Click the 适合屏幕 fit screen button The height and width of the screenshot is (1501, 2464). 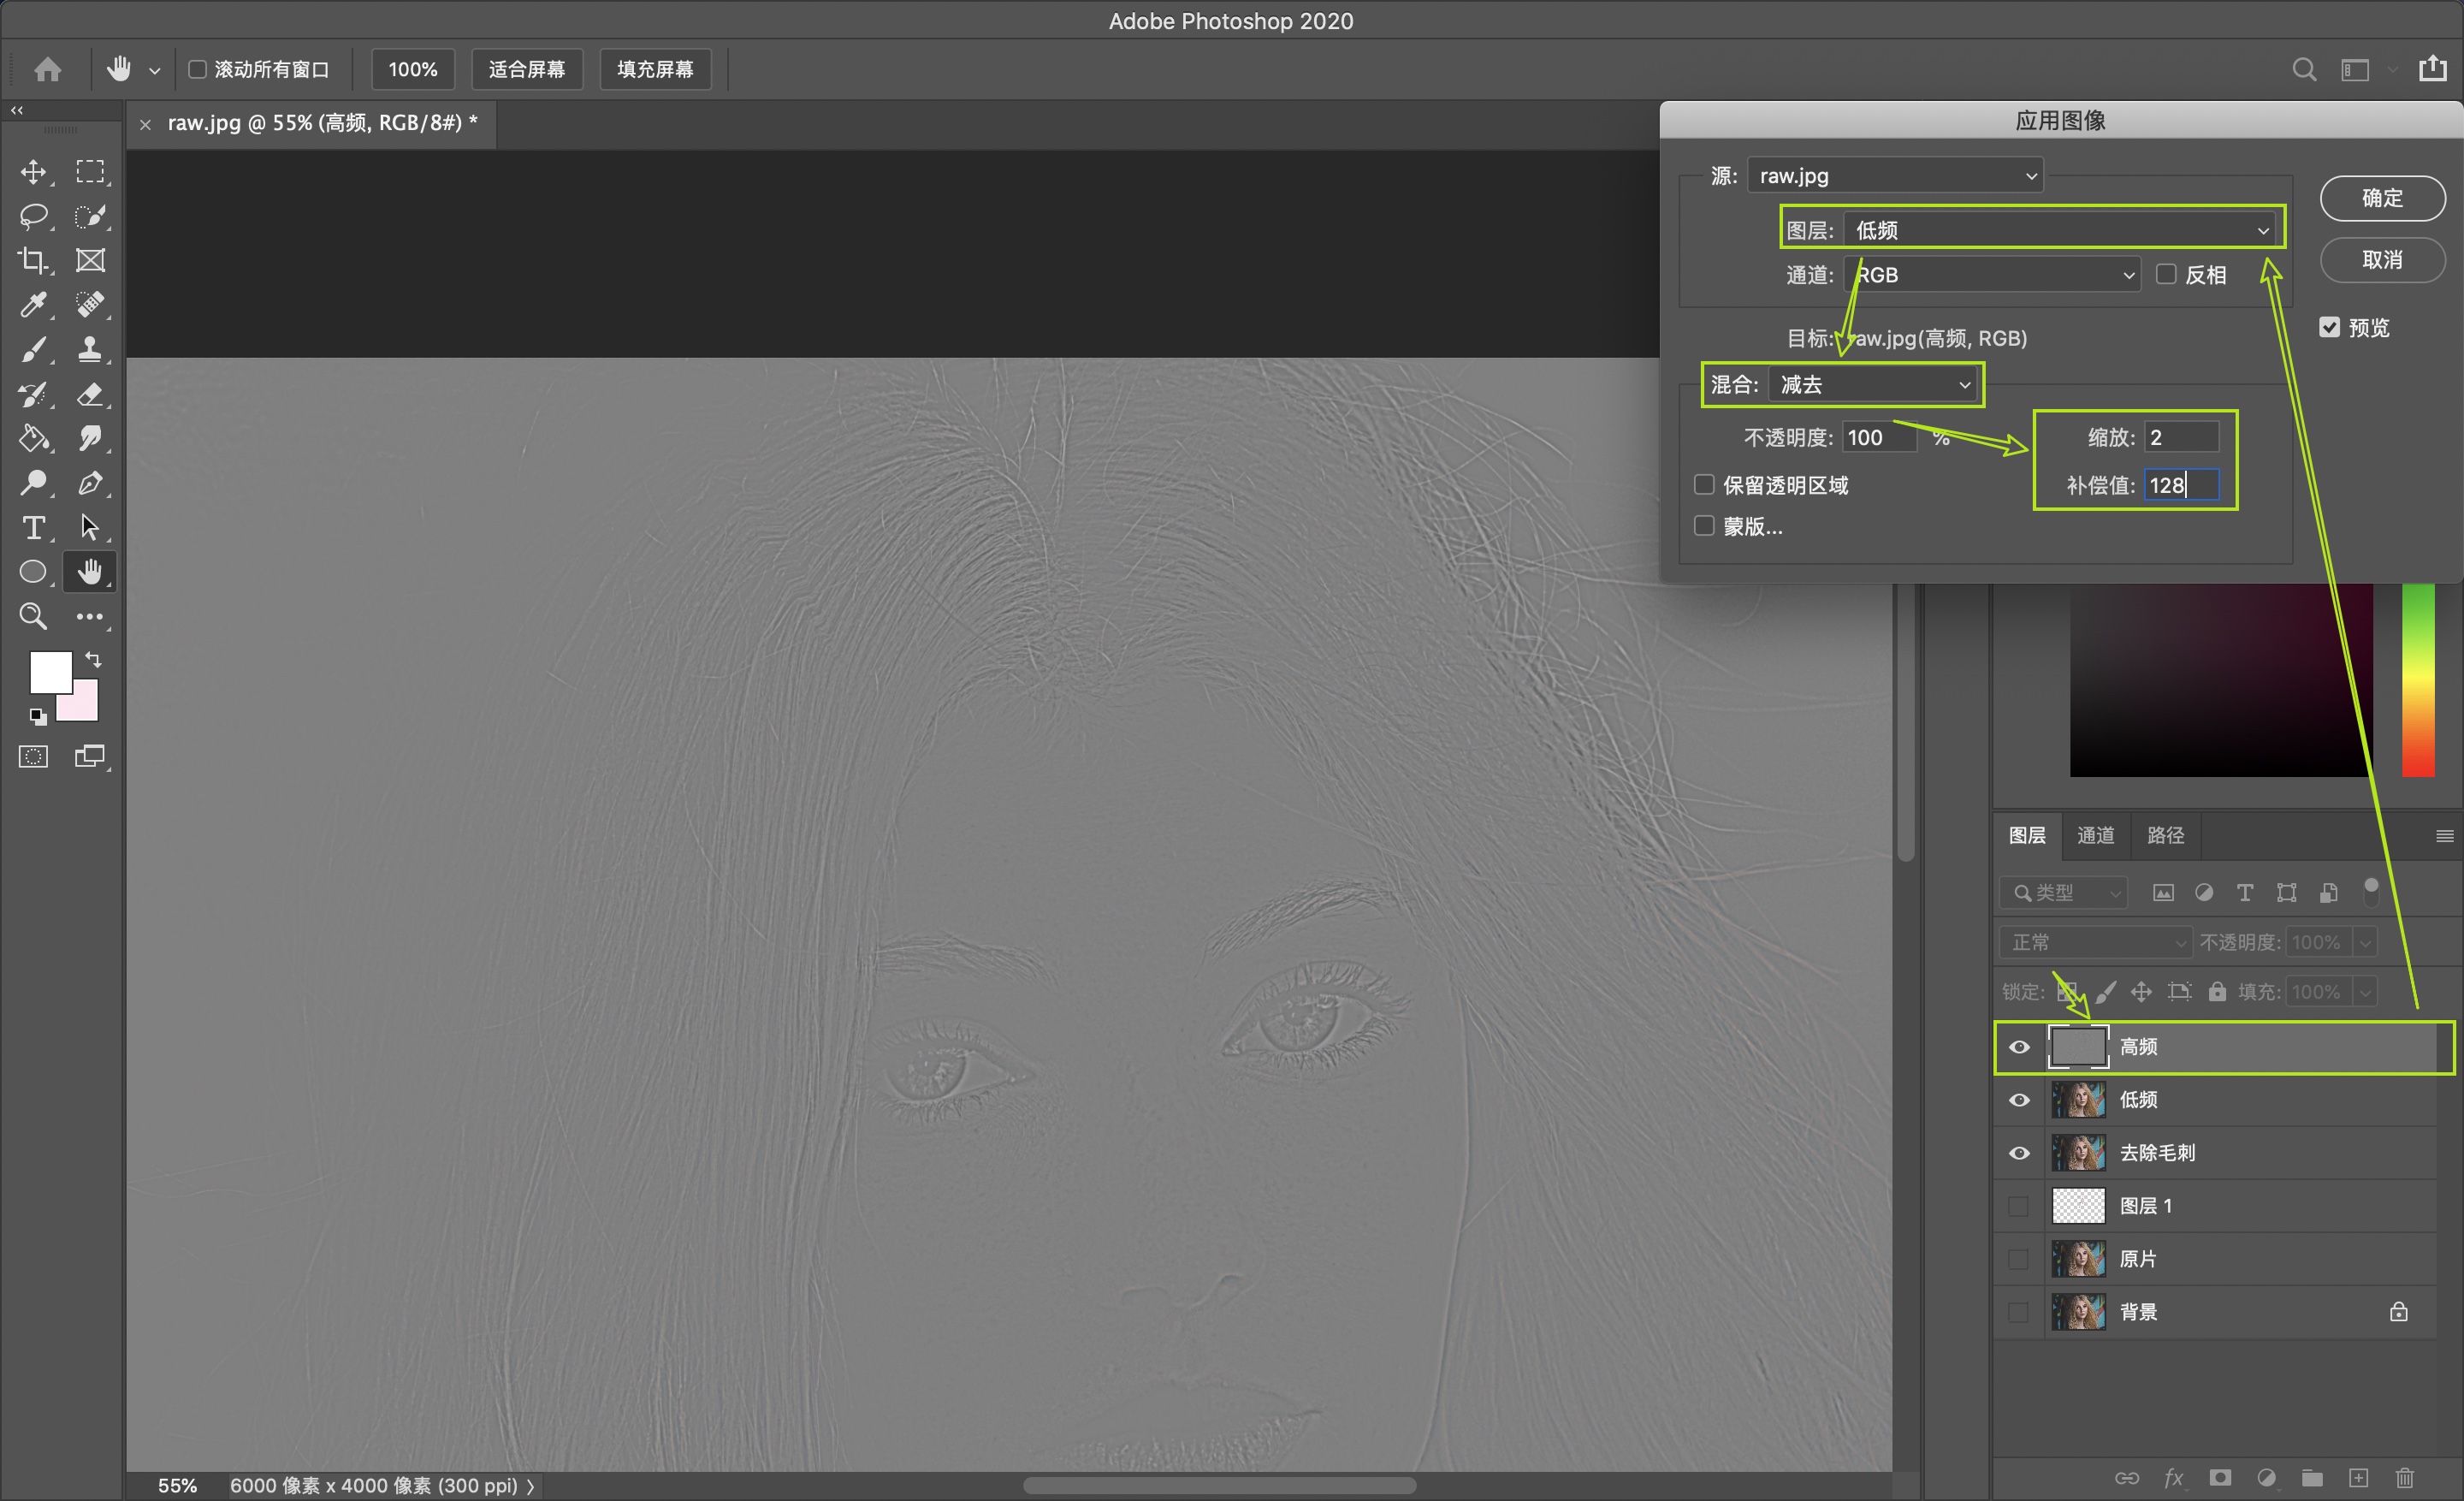(x=526, y=69)
